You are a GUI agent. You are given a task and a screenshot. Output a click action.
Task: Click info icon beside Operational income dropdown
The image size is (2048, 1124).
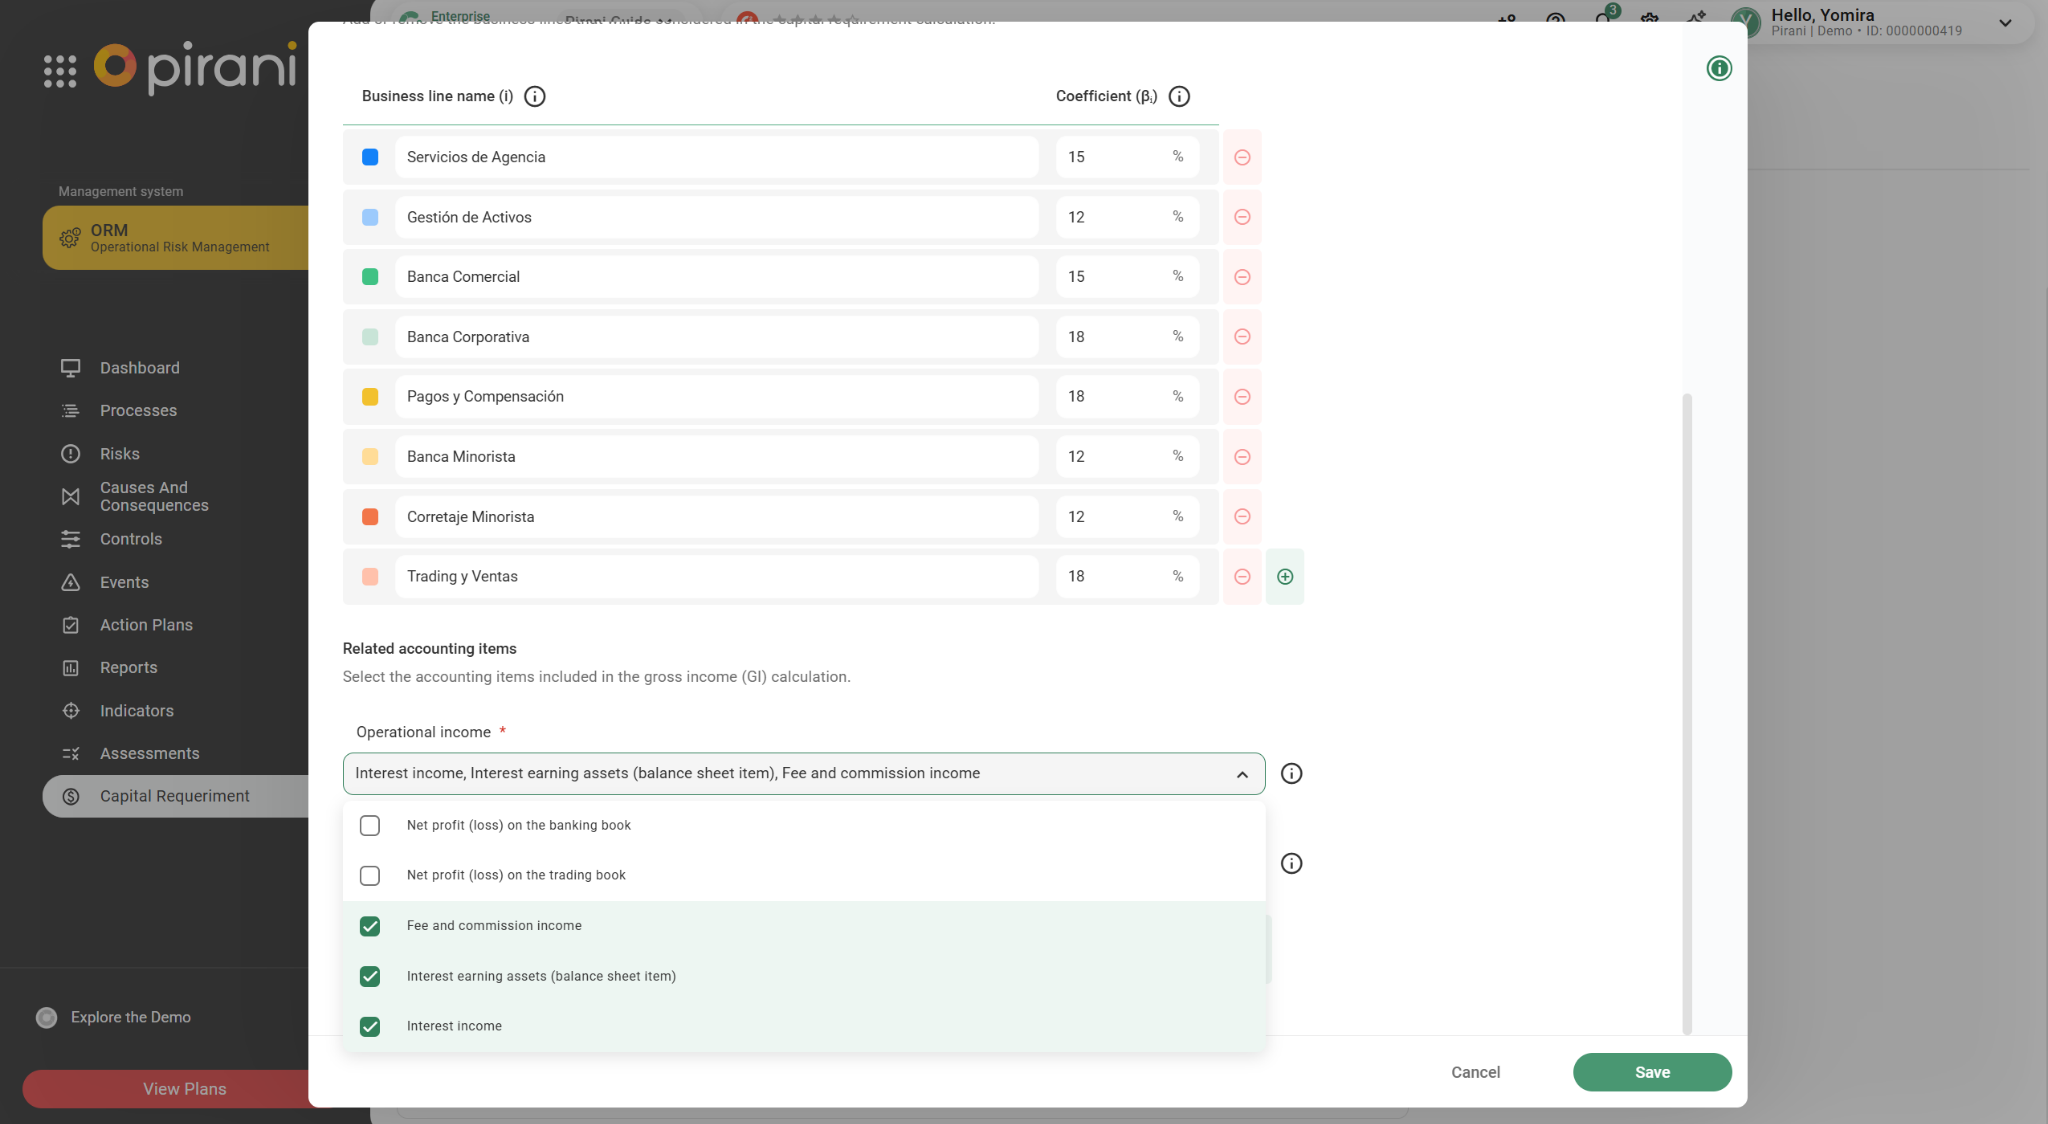pos(1291,774)
